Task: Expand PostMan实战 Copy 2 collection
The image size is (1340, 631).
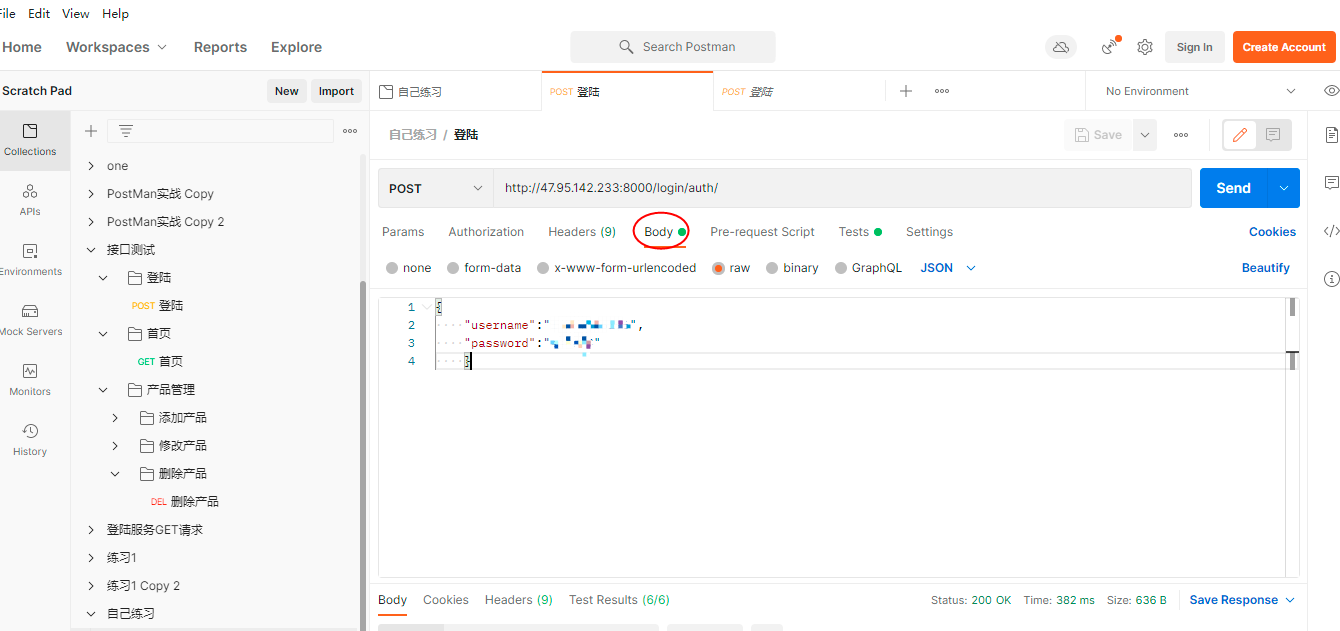Action: 91,222
